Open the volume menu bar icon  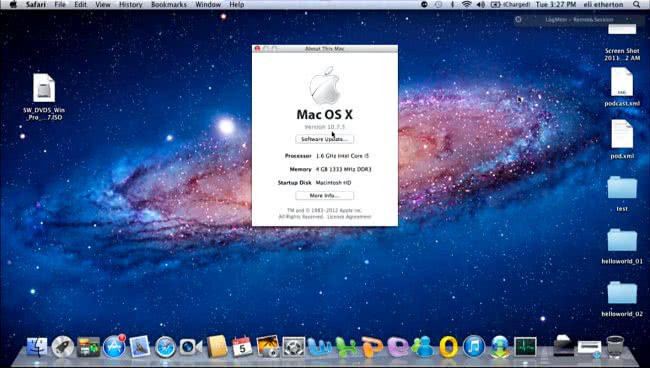(481, 5)
